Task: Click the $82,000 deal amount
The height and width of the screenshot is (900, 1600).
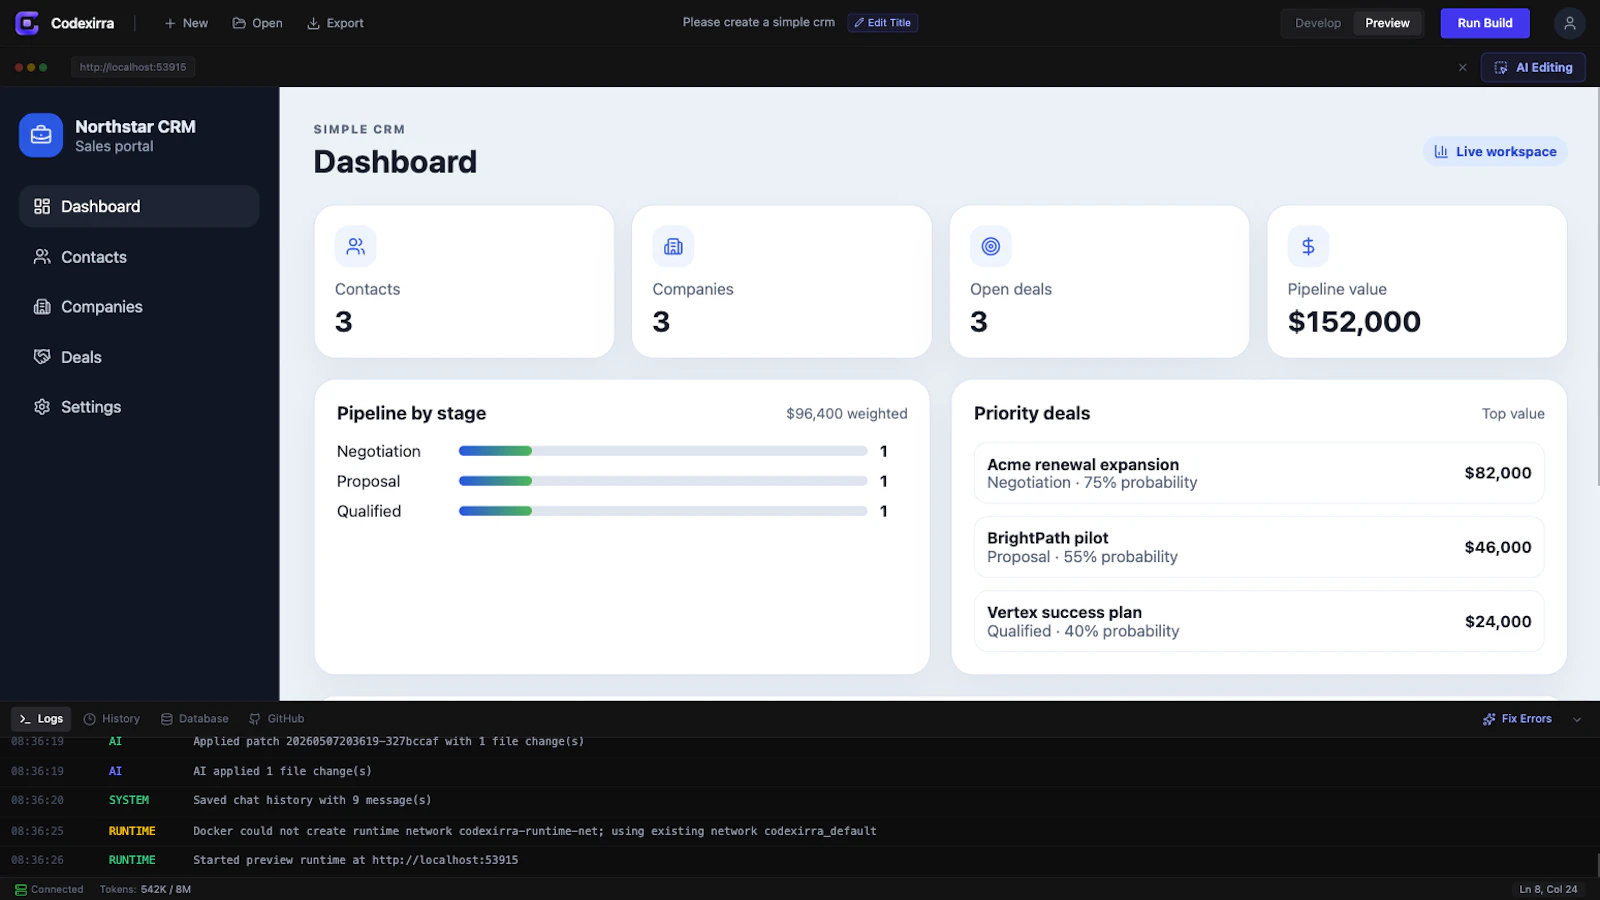Action: point(1498,473)
